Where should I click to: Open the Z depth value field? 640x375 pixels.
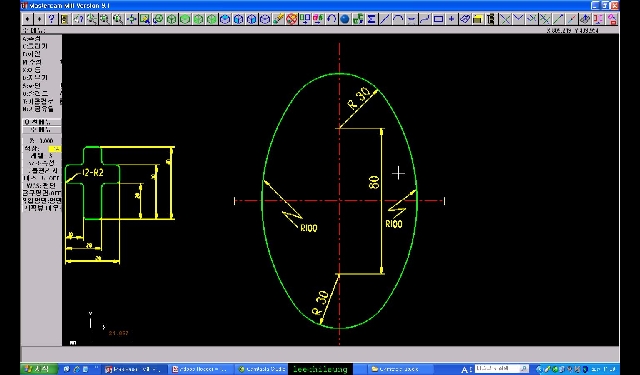coord(41,141)
